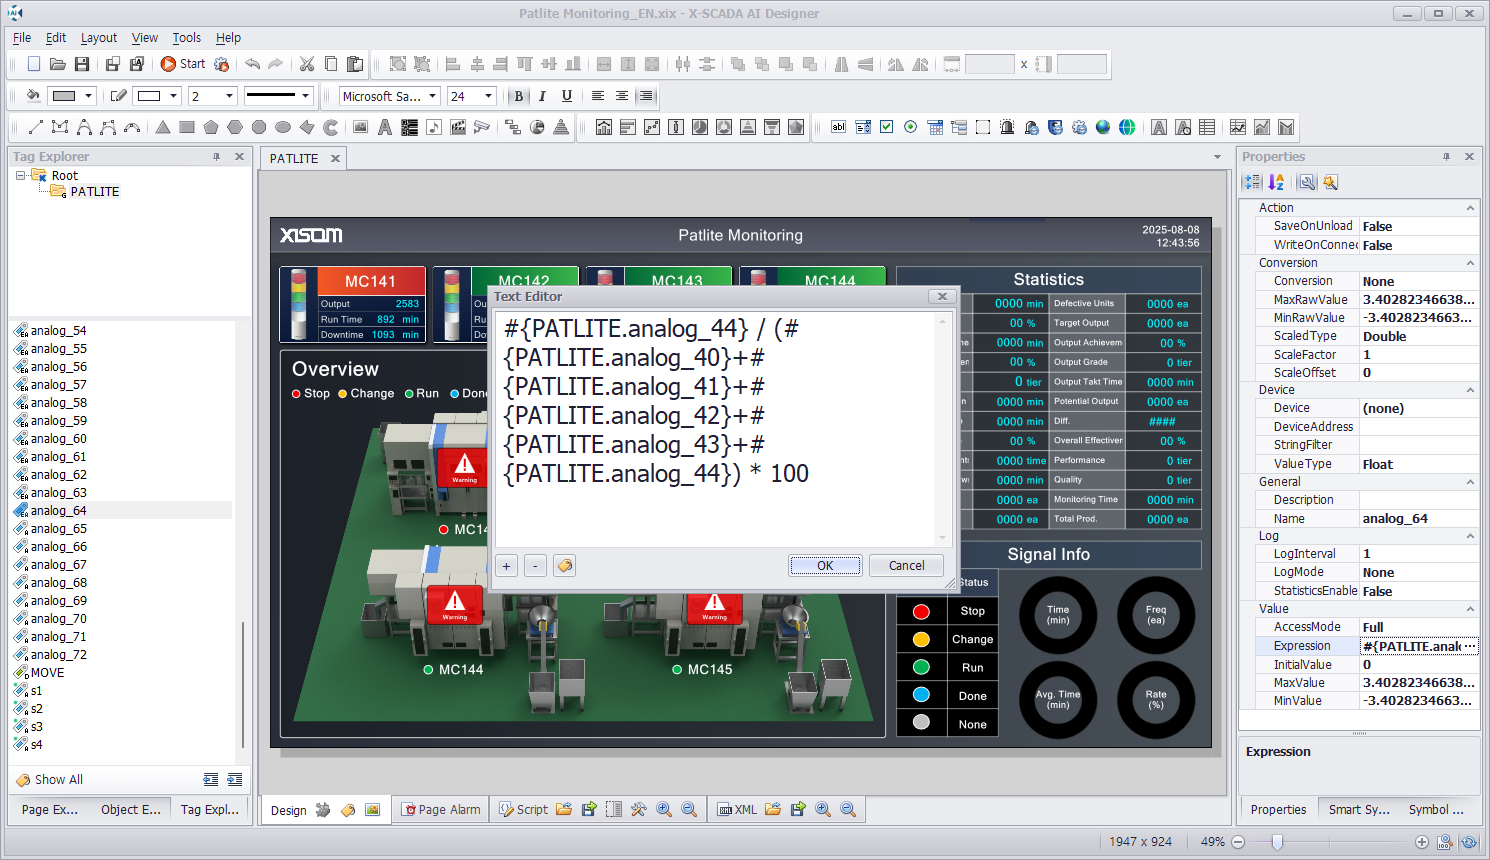Image resolution: width=1490 pixels, height=860 pixels.
Task: Click the Save disk icon
Action: point(82,64)
